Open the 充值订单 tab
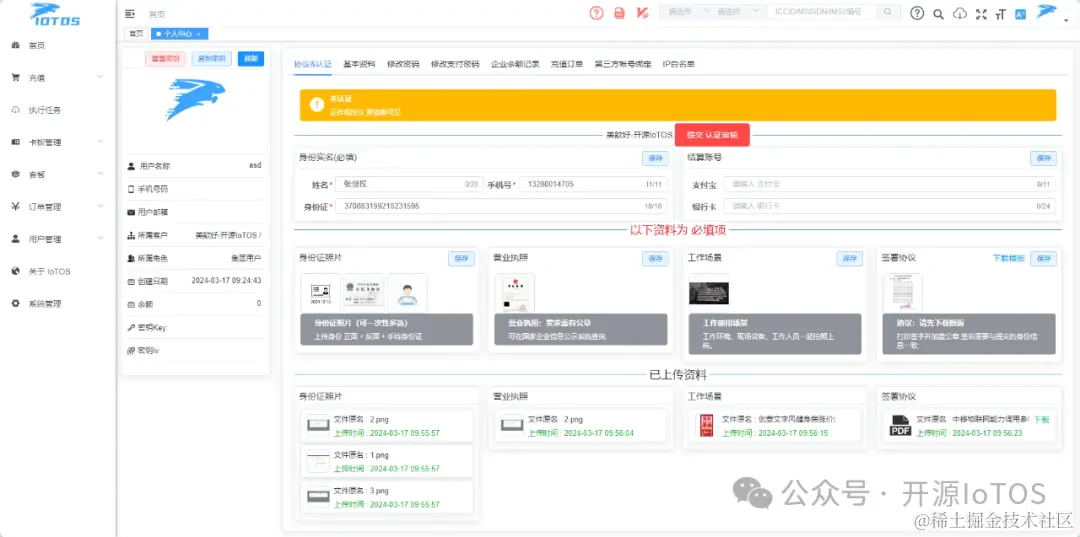This screenshot has width=1080, height=537. [x=567, y=64]
